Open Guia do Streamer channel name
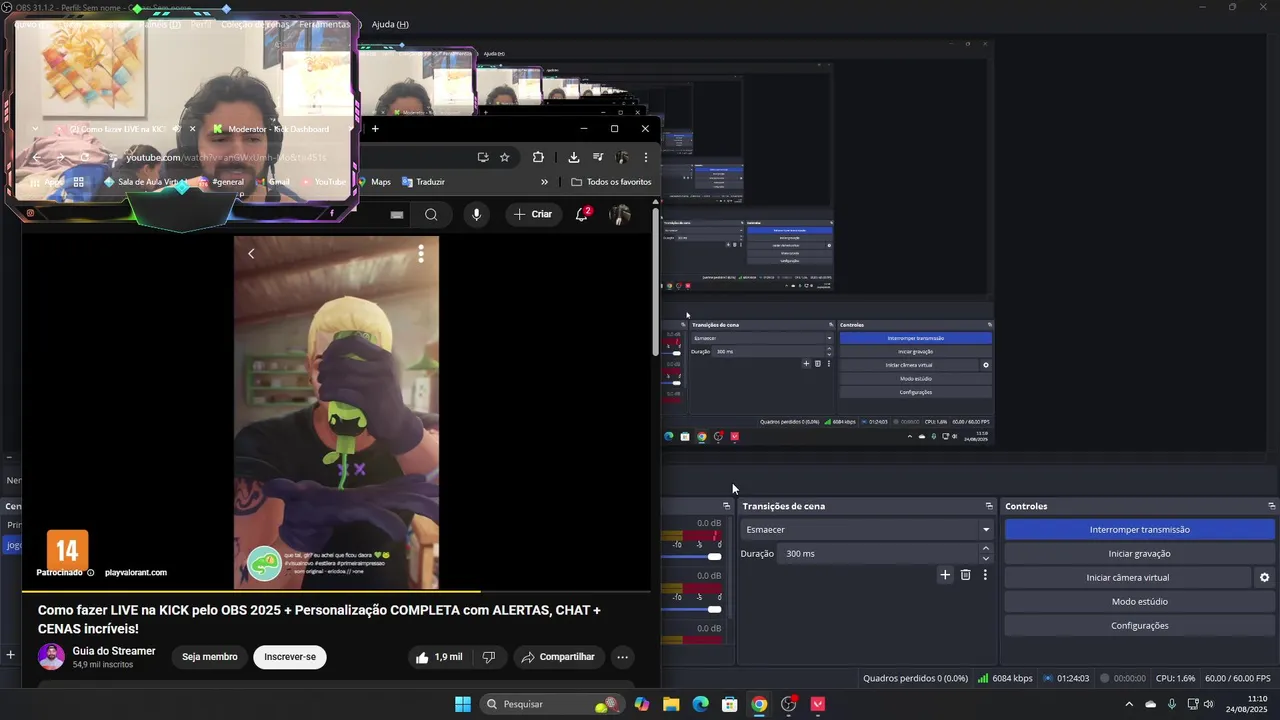The height and width of the screenshot is (720, 1280). pos(114,651)
